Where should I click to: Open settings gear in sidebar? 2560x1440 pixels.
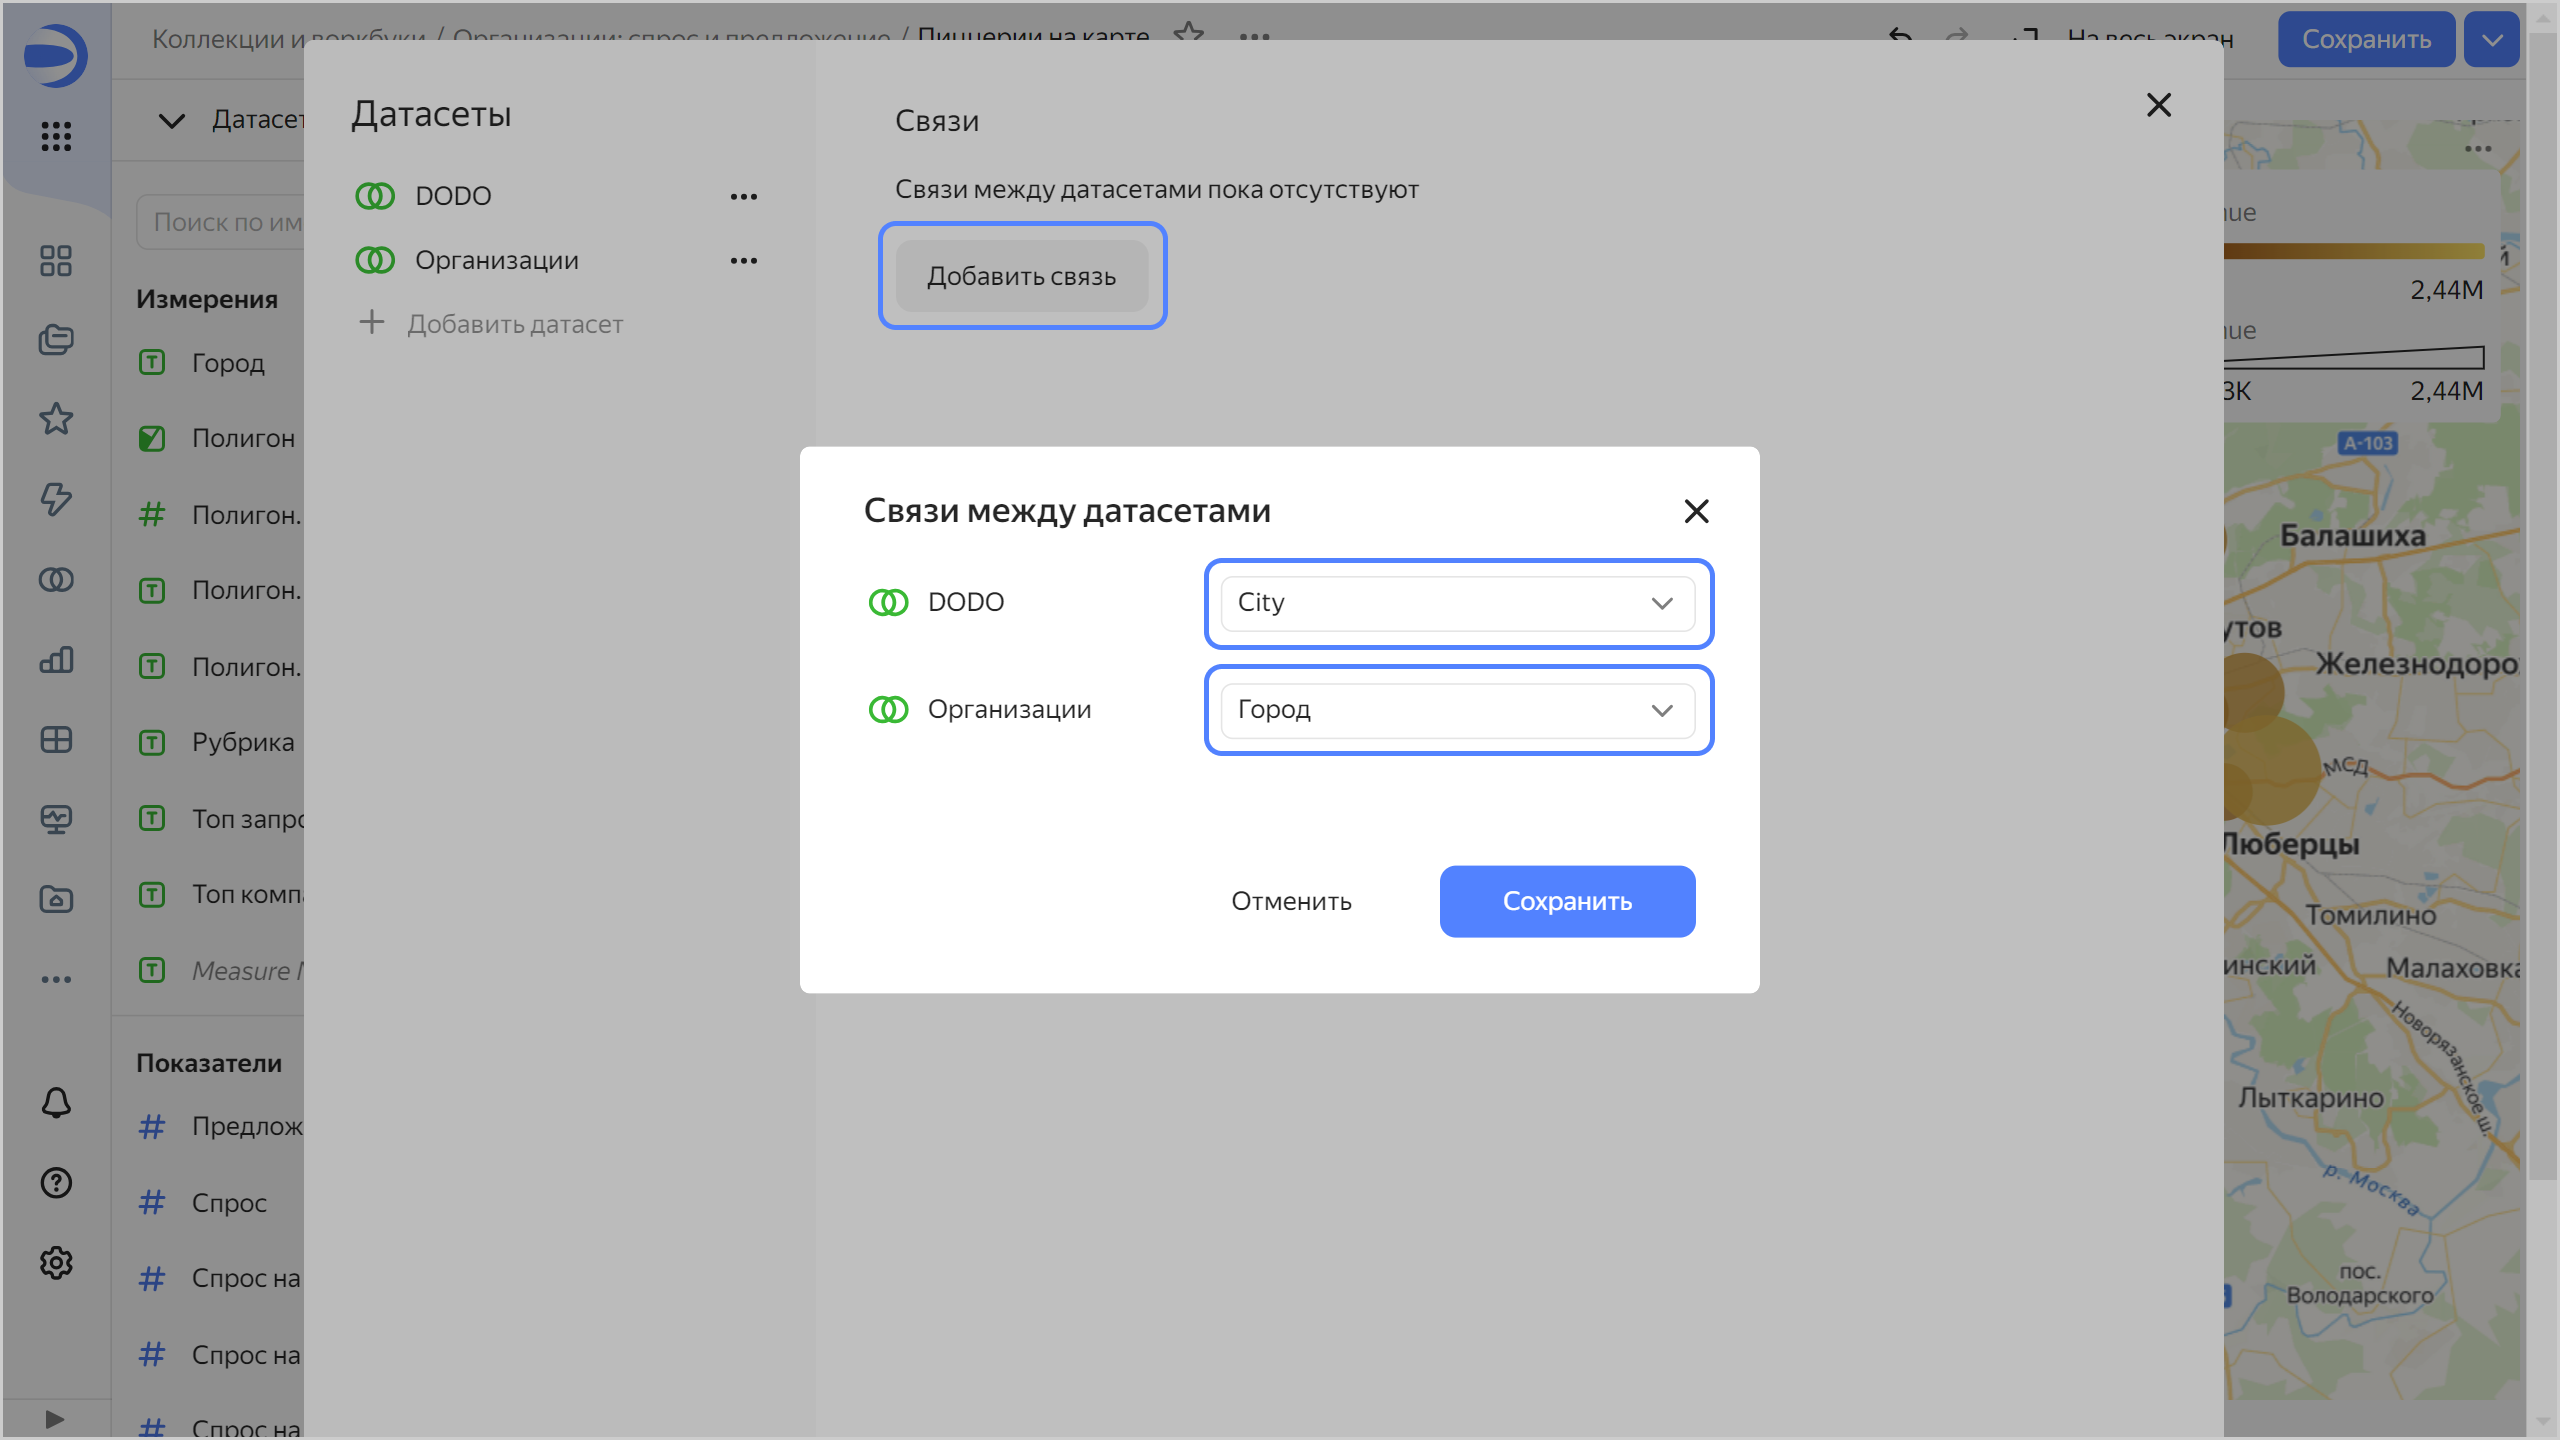tap(56, 1263)
